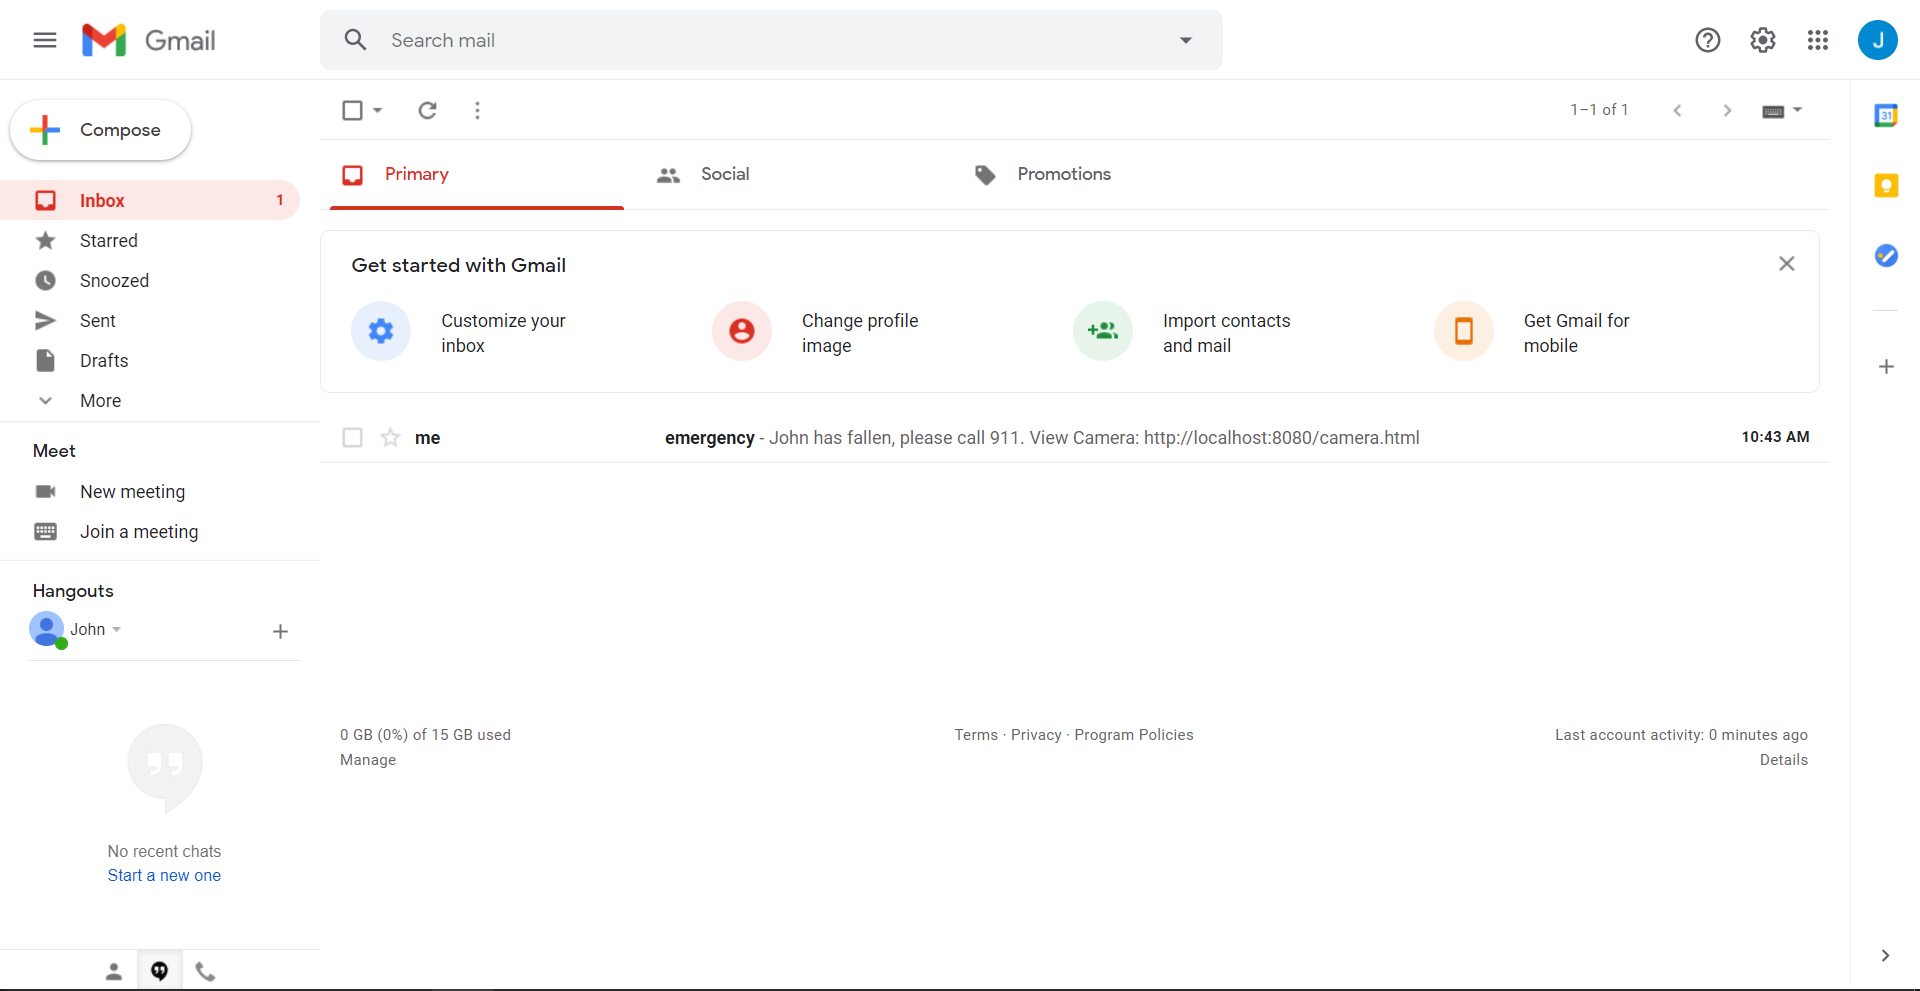
Task: Open the emergency email from me
Action: [x=1075, y=437]
